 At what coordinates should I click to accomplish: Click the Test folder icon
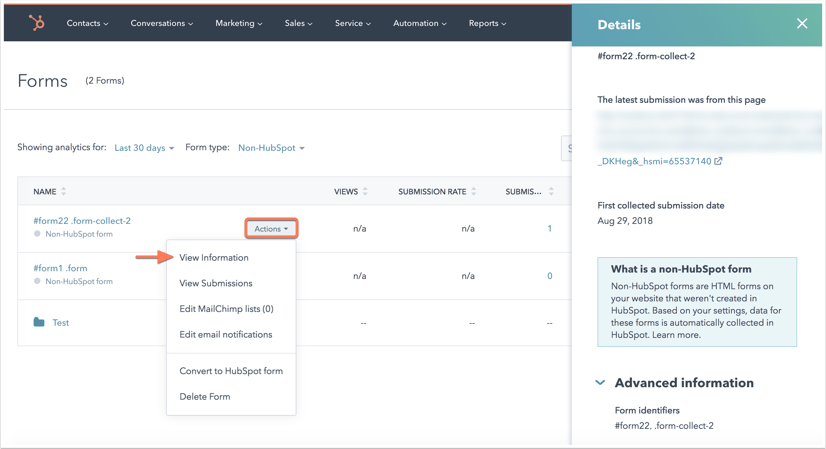tap(39, 322)
